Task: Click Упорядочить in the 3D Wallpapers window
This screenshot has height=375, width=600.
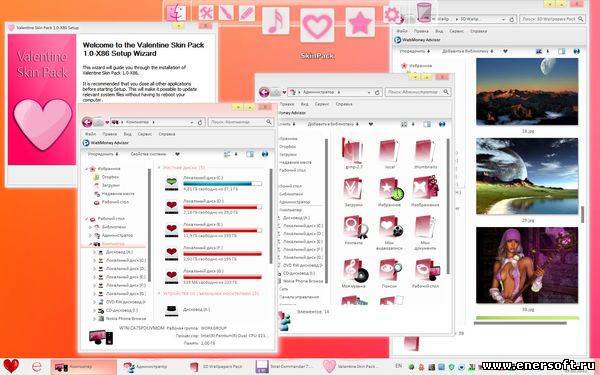Action: pos(415,51)
